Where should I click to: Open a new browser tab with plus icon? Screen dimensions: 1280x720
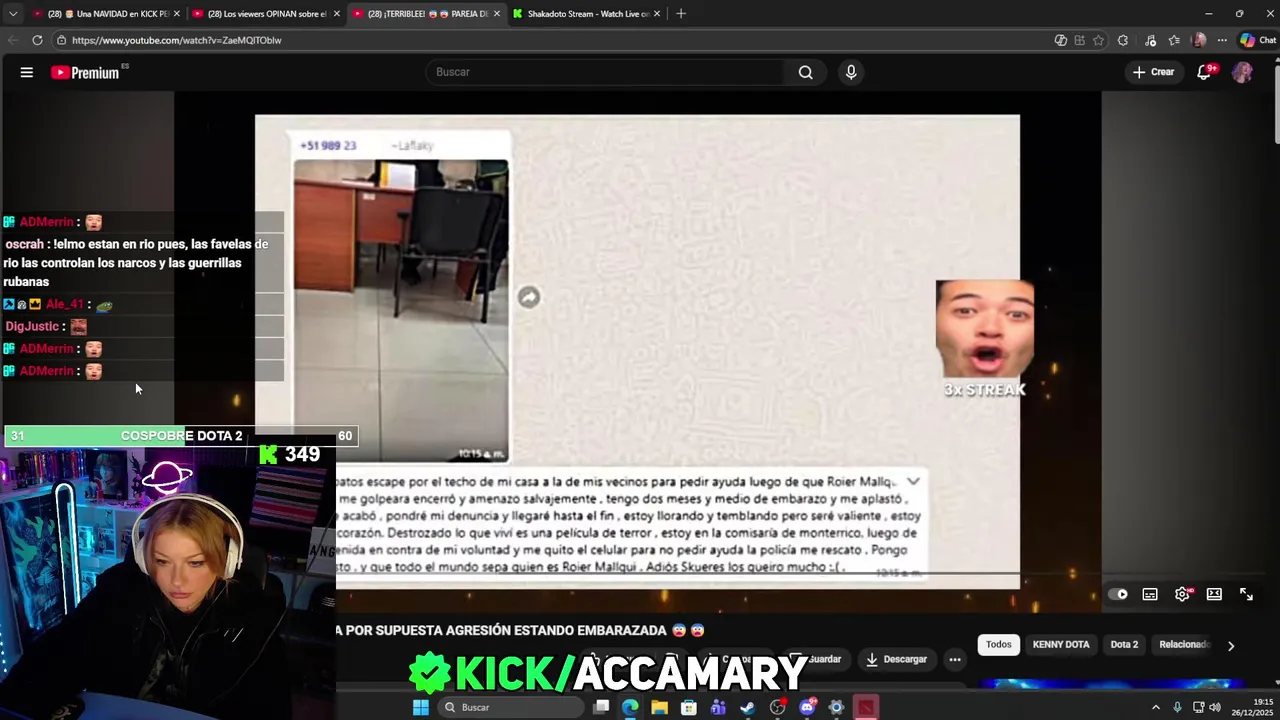[681, 13]
